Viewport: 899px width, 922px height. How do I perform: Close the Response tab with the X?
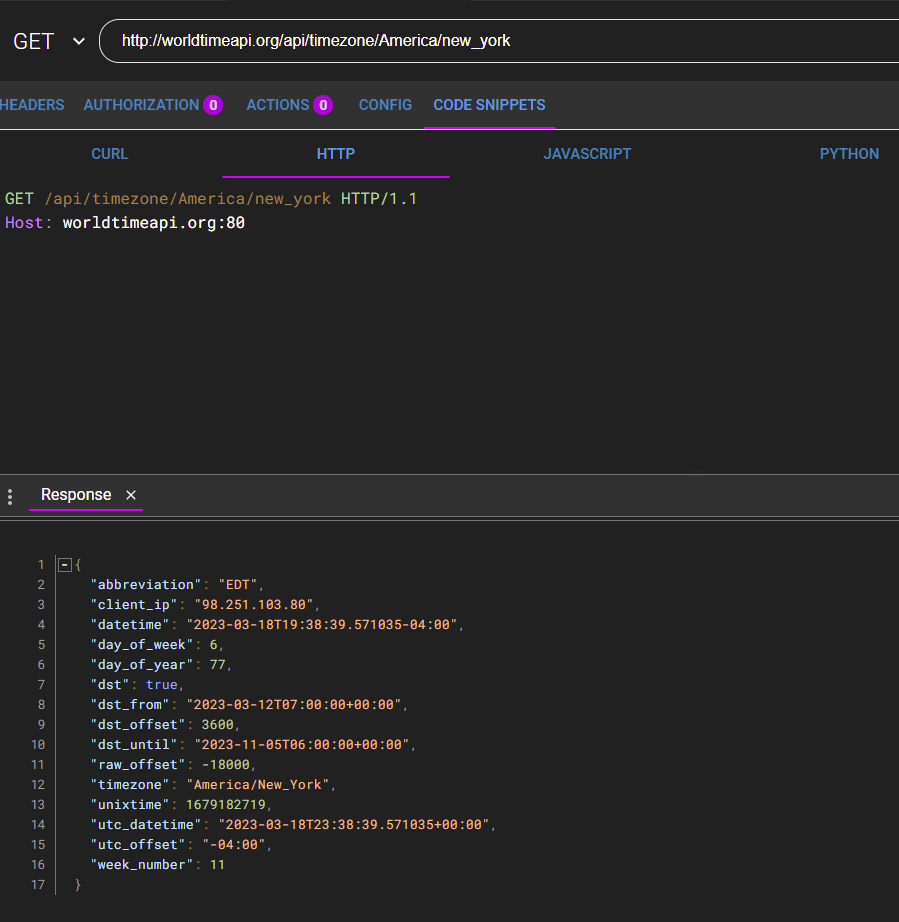[131, 495]
